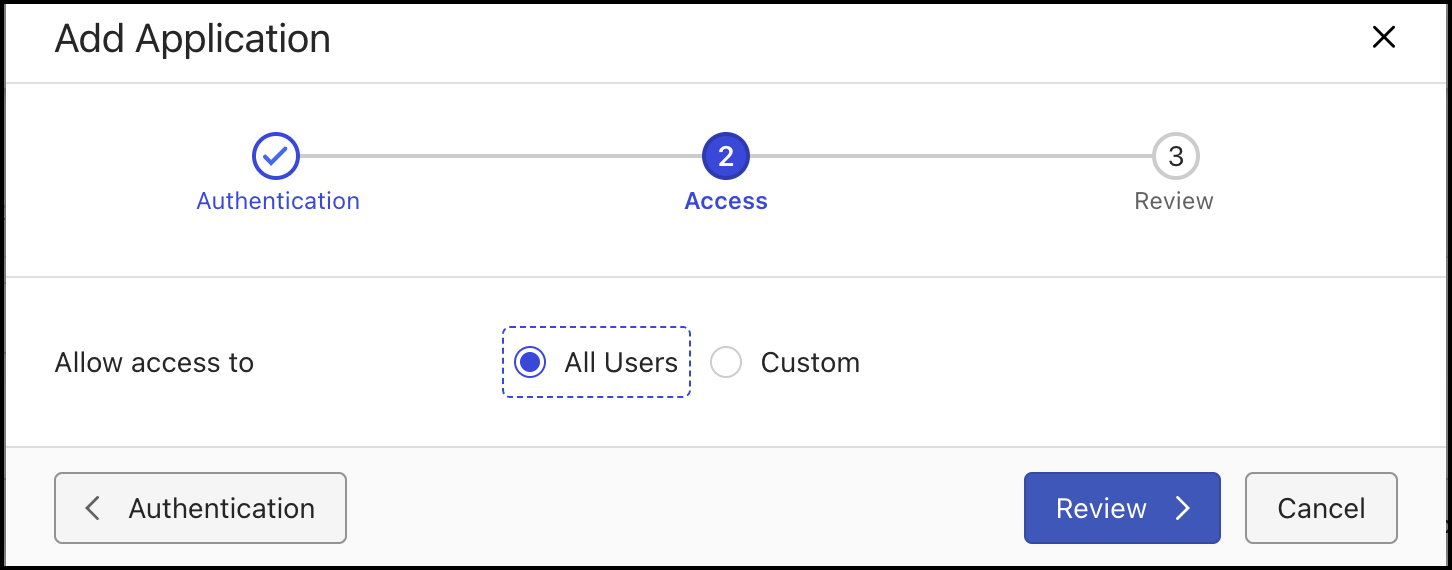The image size is (1452, 570).
Task: Go to the Authentication step label
Action: 278,201
